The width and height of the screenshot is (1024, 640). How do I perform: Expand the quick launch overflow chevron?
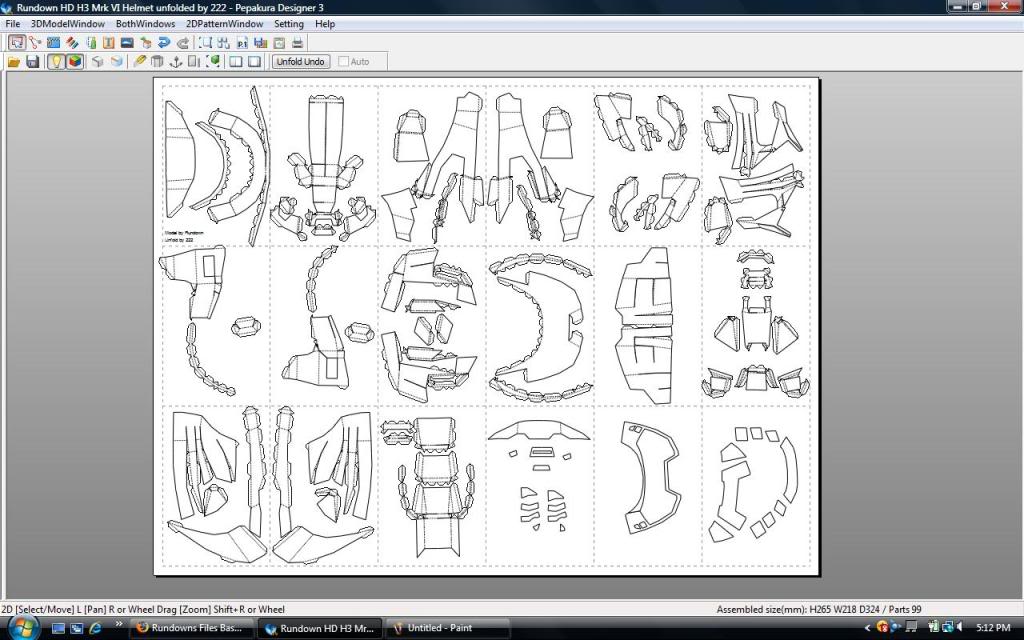tap(119, 626)
